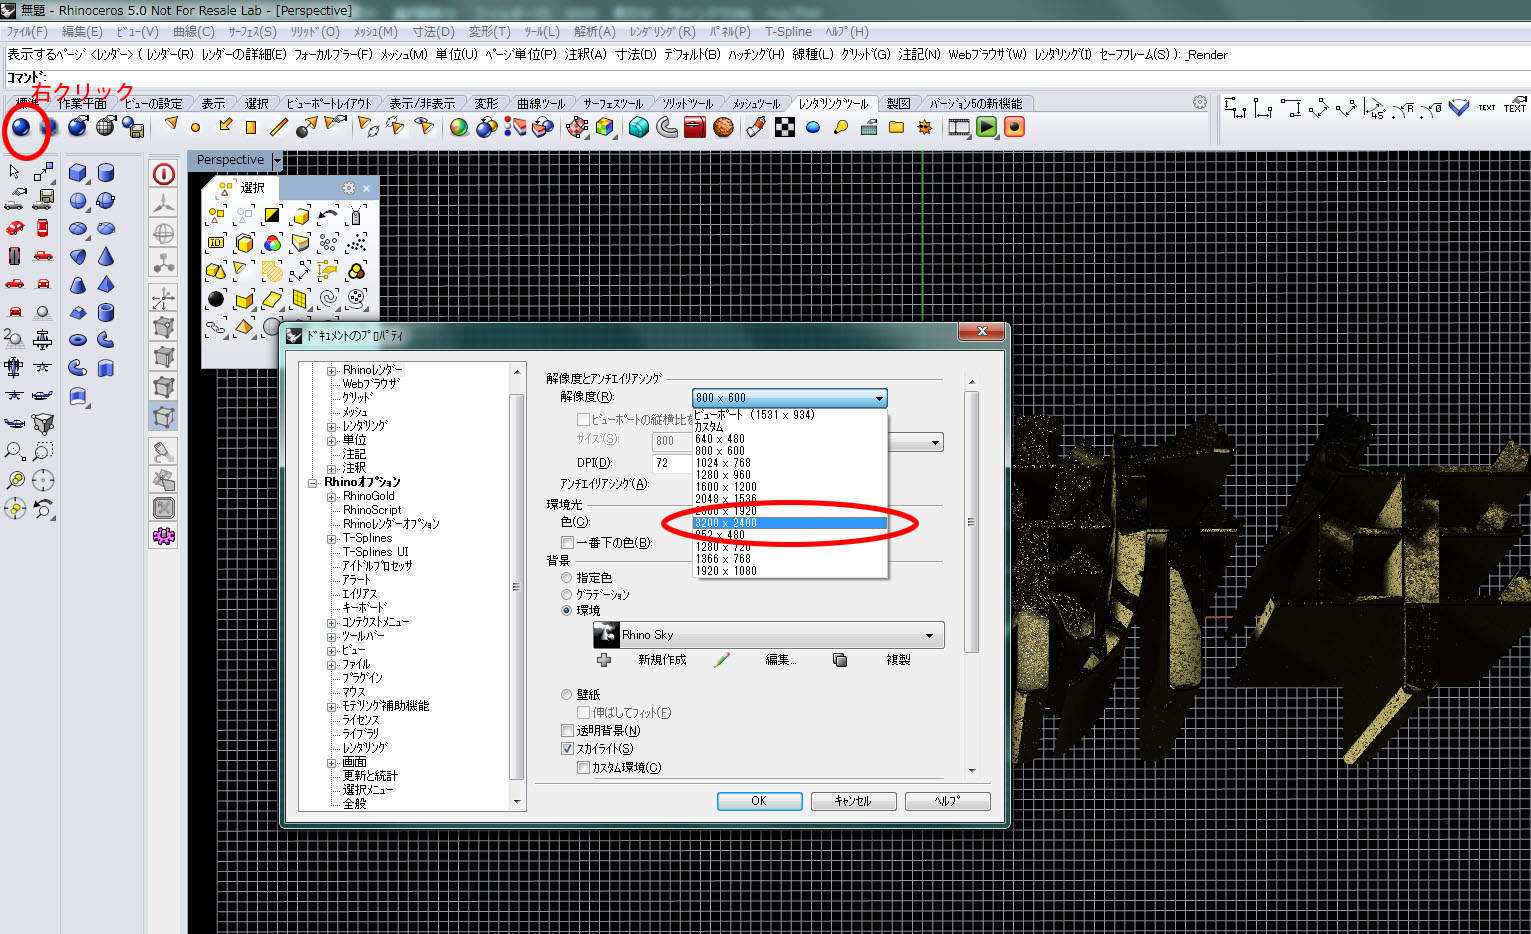Select RhinoScript in the options tree

pos(372,510)
